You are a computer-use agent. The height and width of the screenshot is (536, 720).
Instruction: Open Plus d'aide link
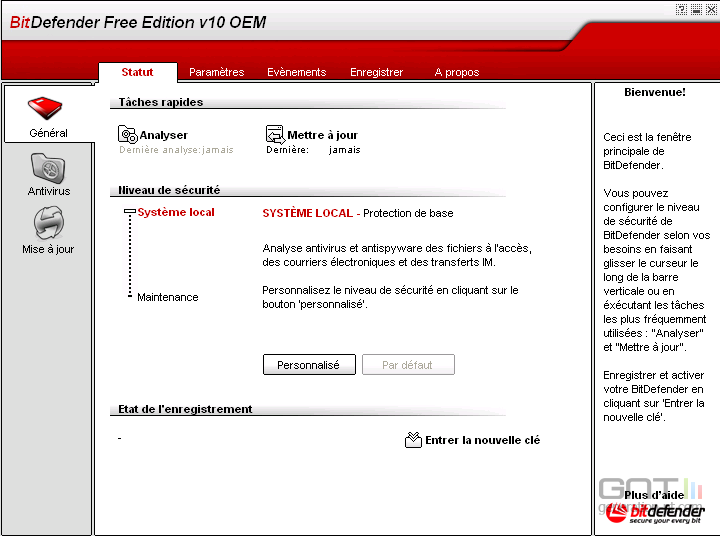pyautogui.click(x=654, y=495)
